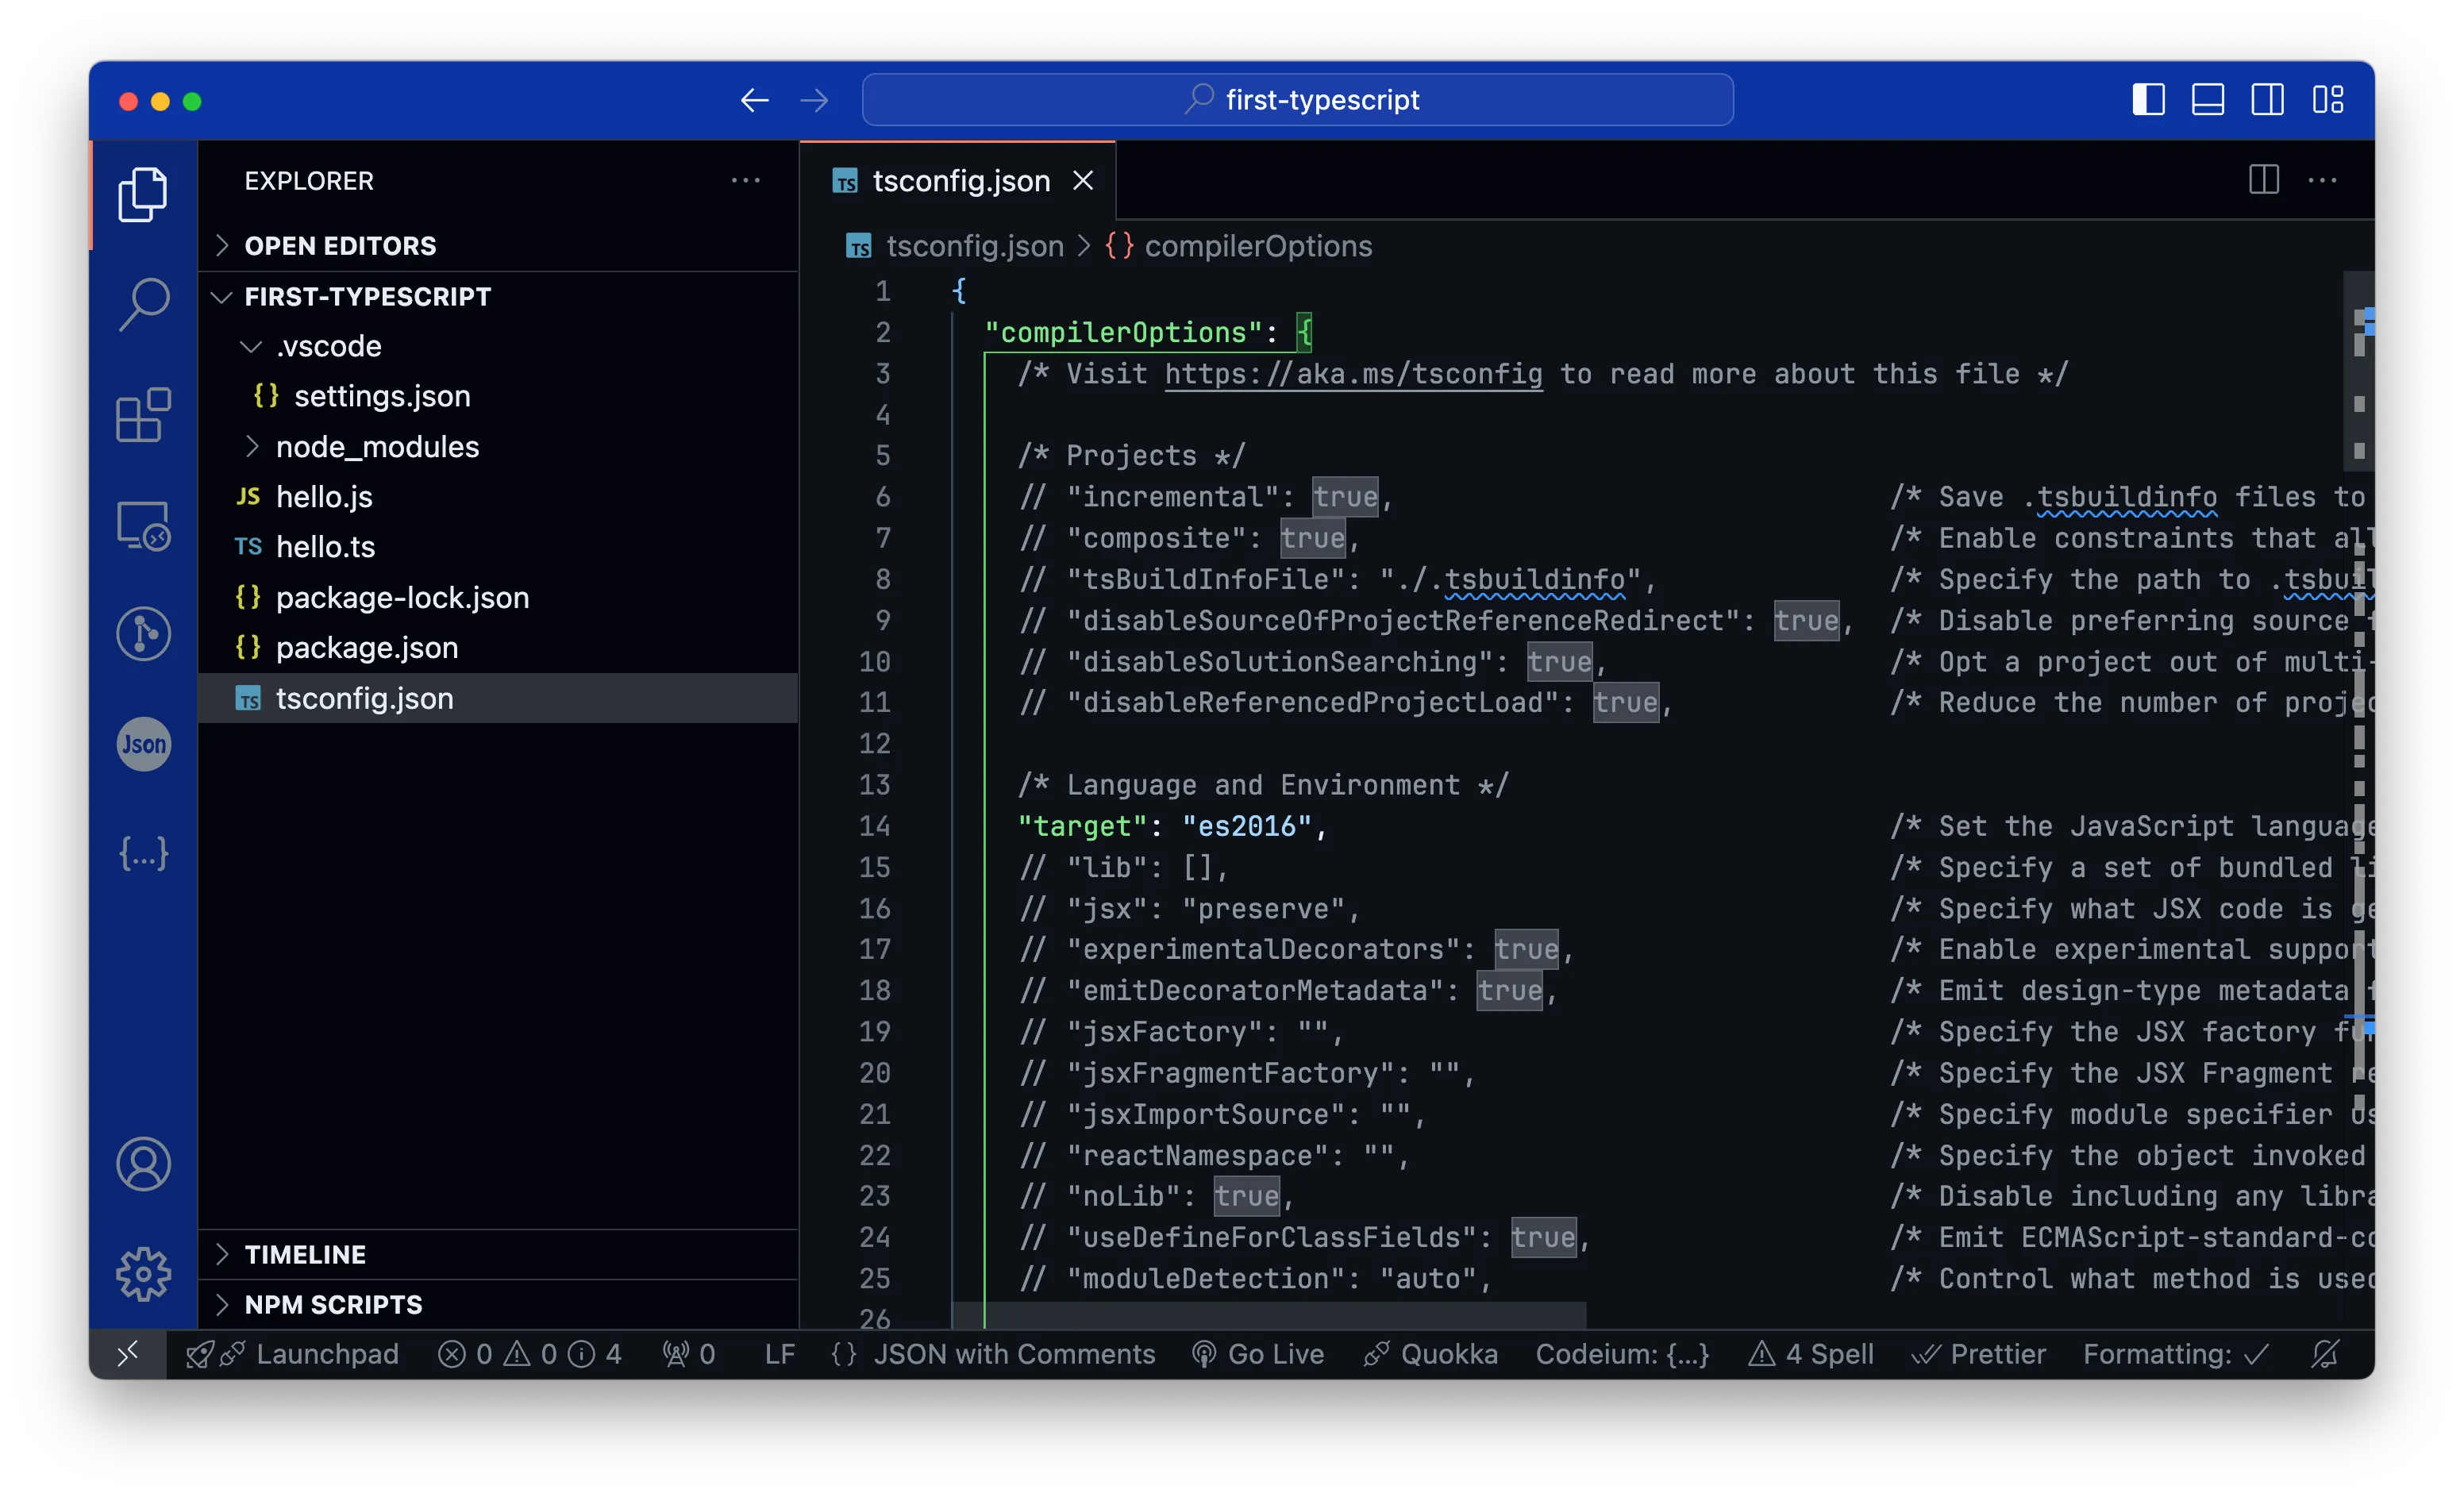This screenshot has height=1497, width=2464.
Task: Toggle the notifications bell
Action: tap(2326, 1354)
